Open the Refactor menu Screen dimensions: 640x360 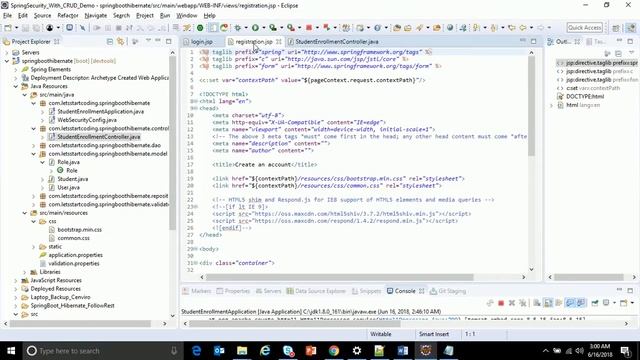click(68, 16)
